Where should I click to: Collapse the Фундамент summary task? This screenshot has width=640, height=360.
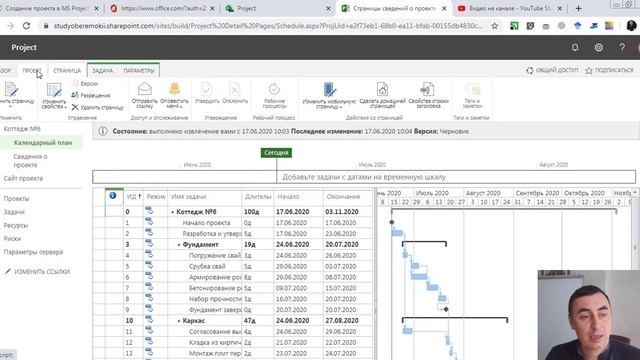(179, 245)
